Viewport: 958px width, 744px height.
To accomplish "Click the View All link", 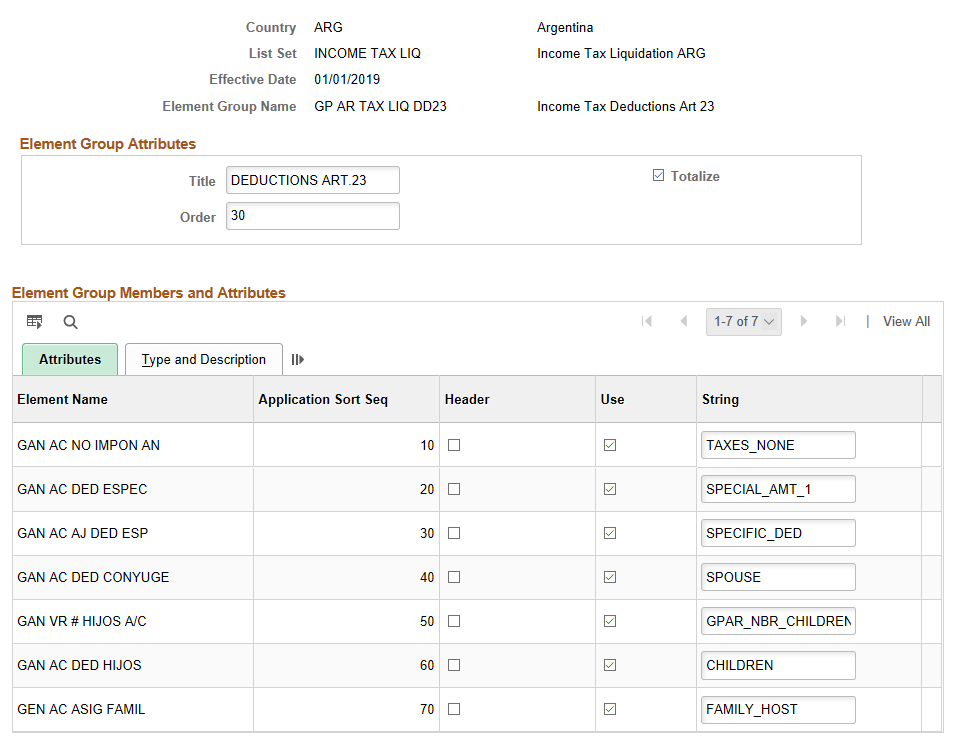I will (906, 321).
